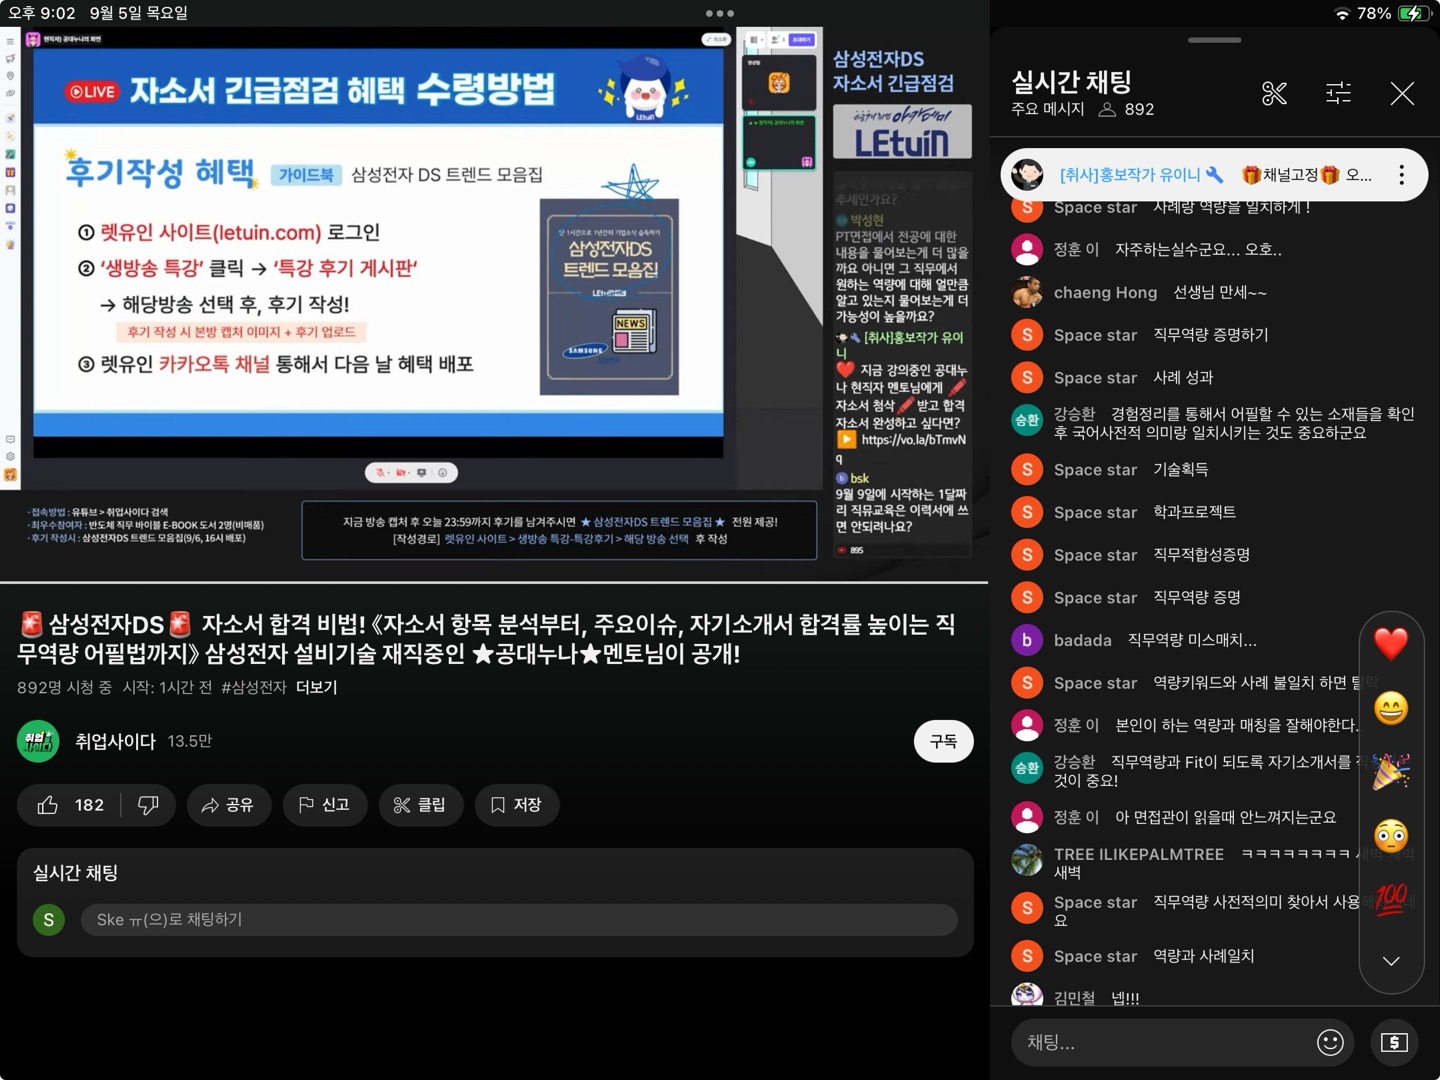Image resolution: width=1440 pixels, height=1080 pixels.
Task: Open the 취업사이다 channel page
Action: (x=115, y=742)
